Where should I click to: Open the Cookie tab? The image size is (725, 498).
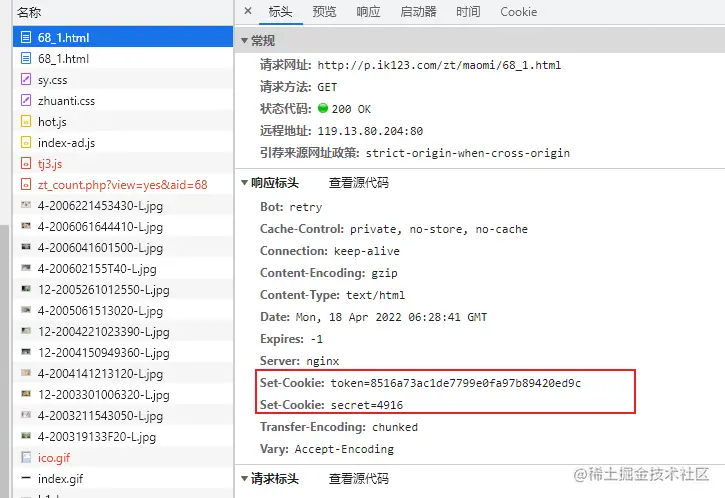tap(518, 12)
